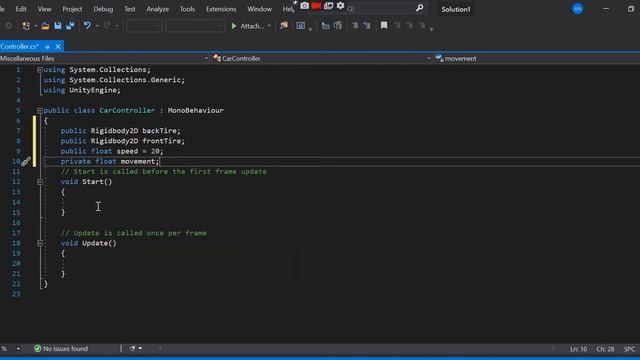
Task: Click the 'MonoBehaviour' base class text
Action: pos(196,111)
